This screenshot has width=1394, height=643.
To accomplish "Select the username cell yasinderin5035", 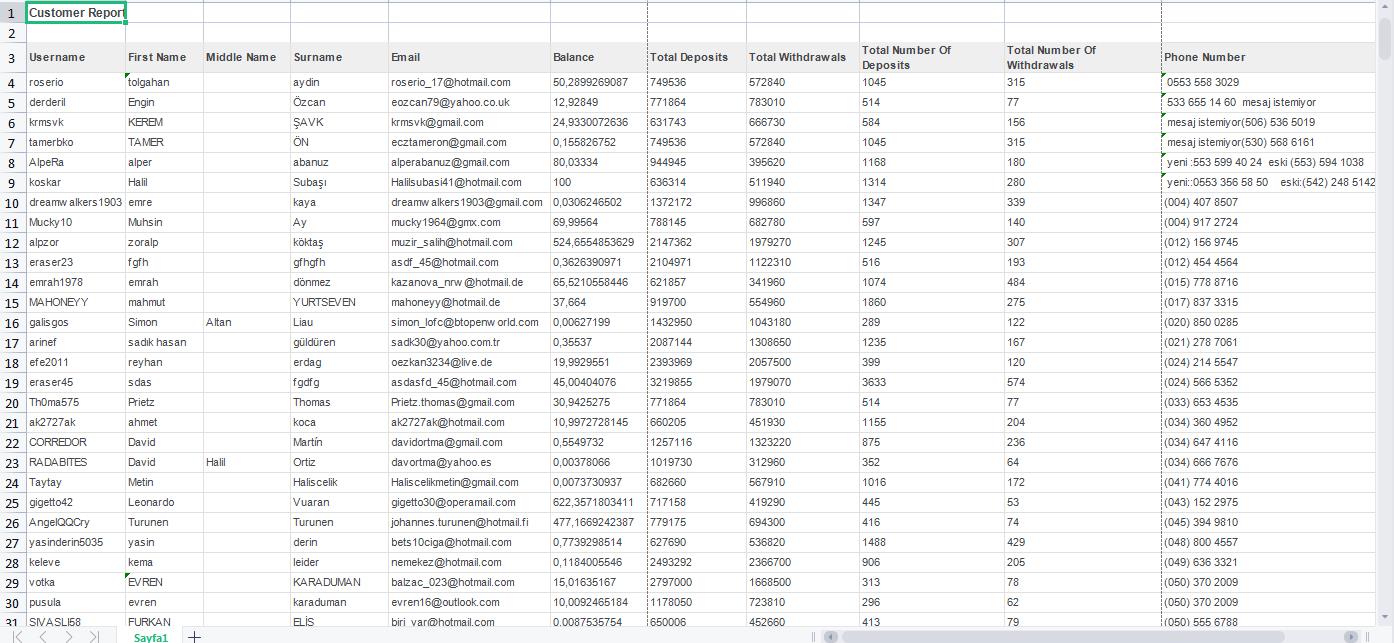I will [x=76, y=542].
